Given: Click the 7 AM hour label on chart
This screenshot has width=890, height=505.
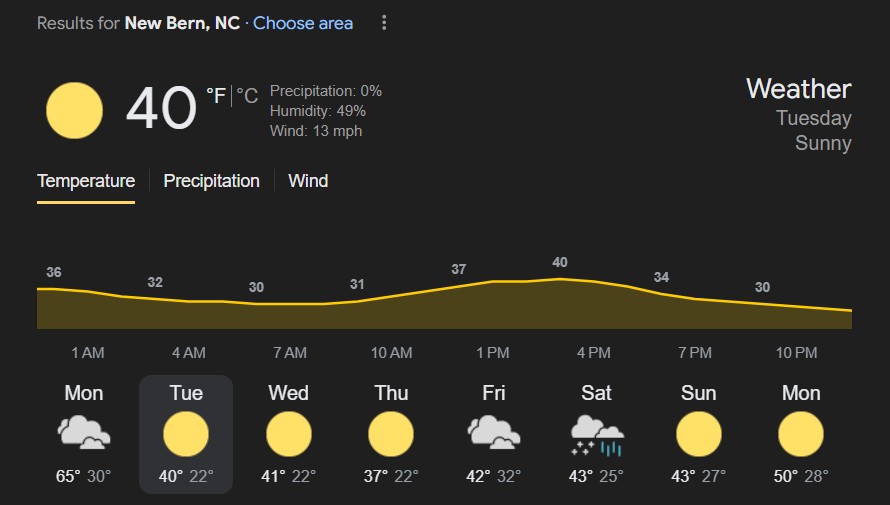Looking at the screenshot, I should click(x=290, y=353).
